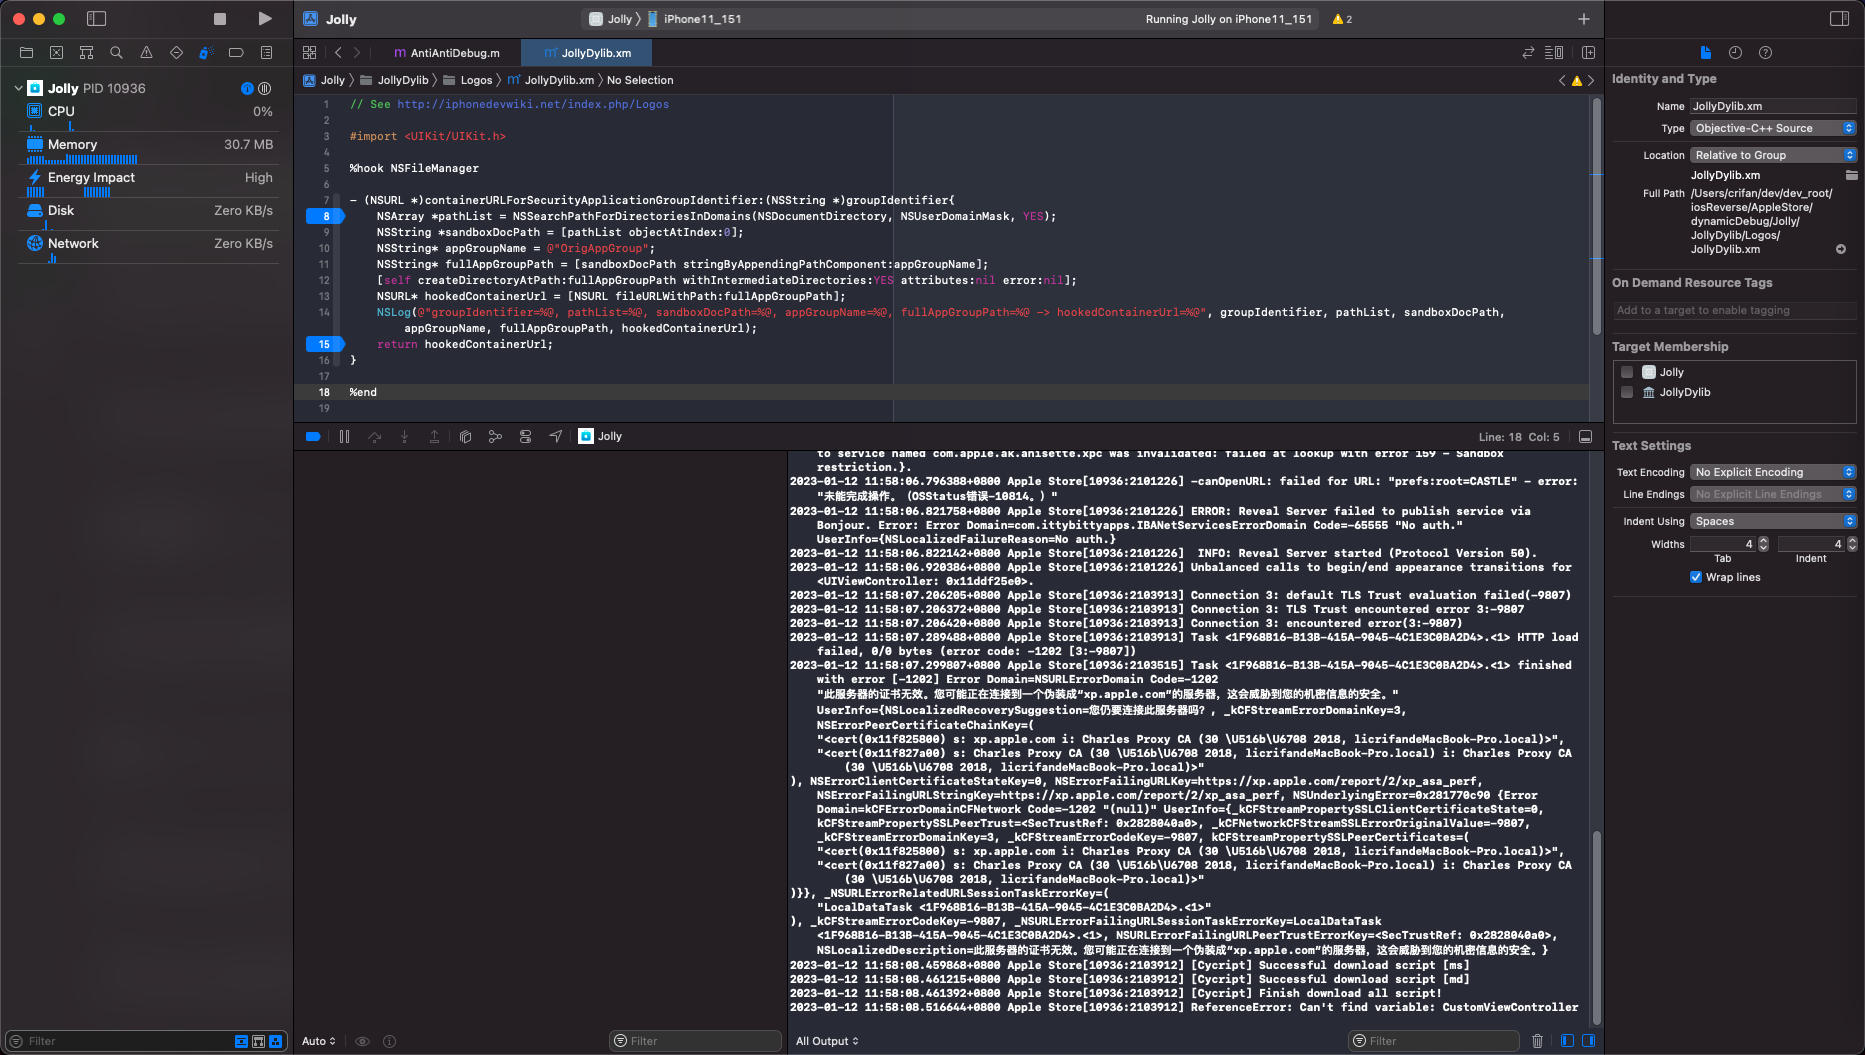Toggle the navigator sidebar

coord(97,19)
